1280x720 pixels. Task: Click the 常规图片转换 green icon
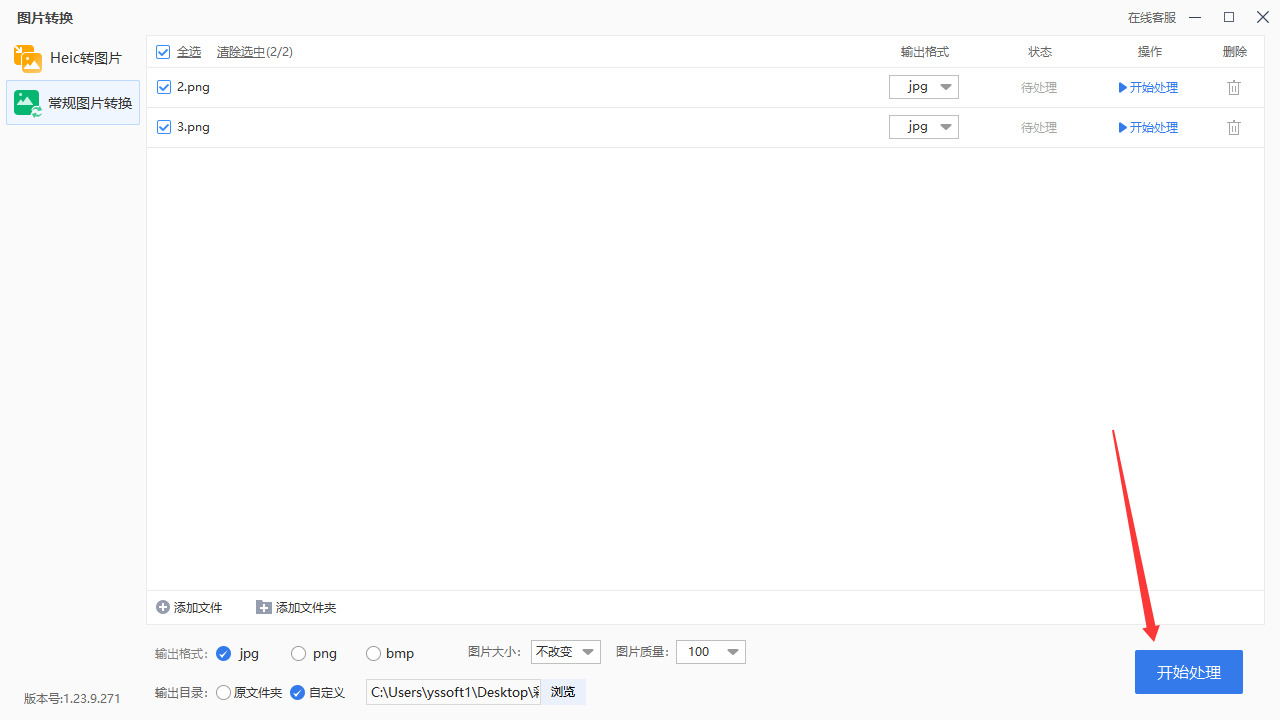pos(28,103)
